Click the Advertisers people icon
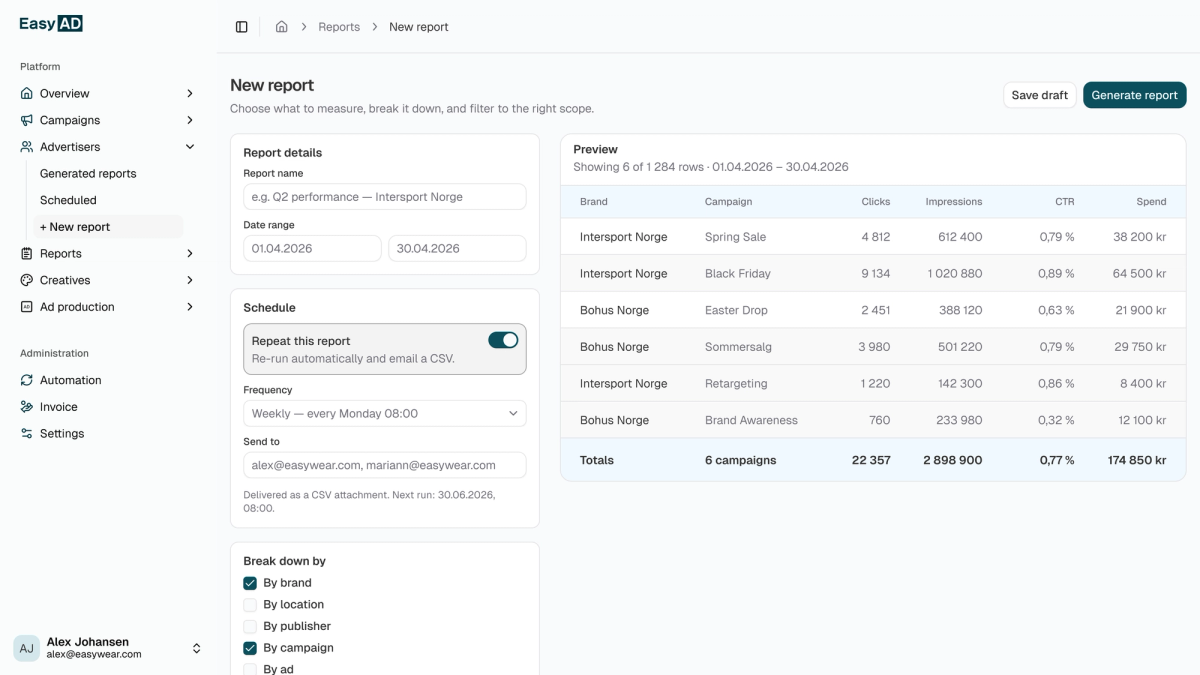 click(x=27, y=147)
